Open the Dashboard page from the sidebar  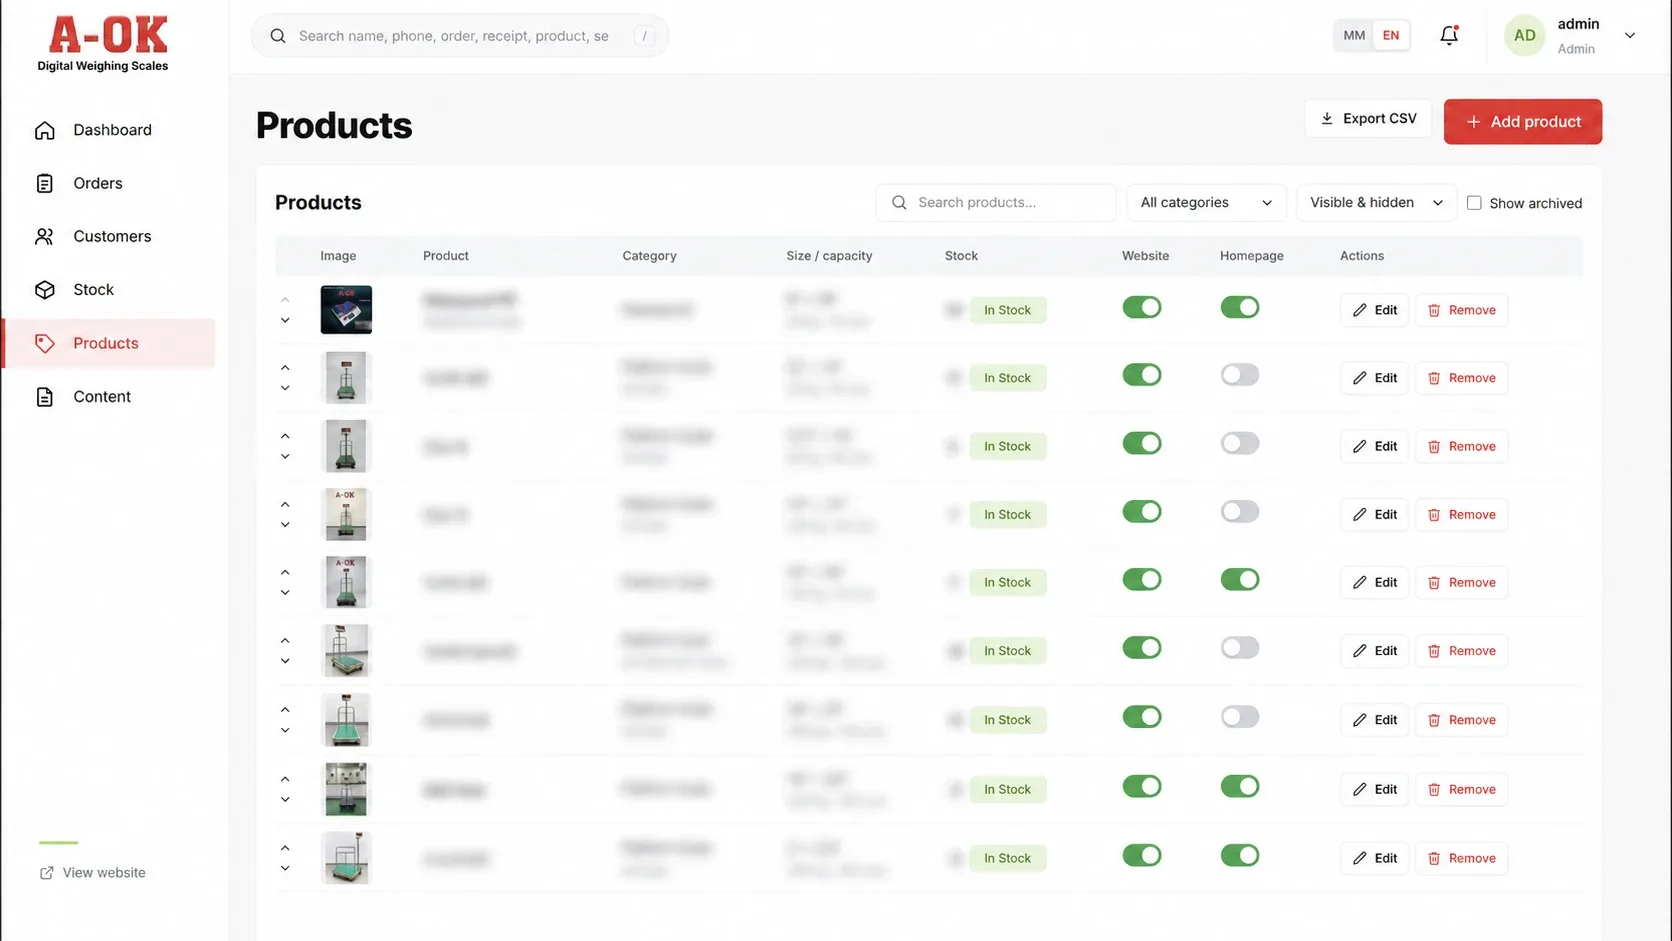coord(110,130)
